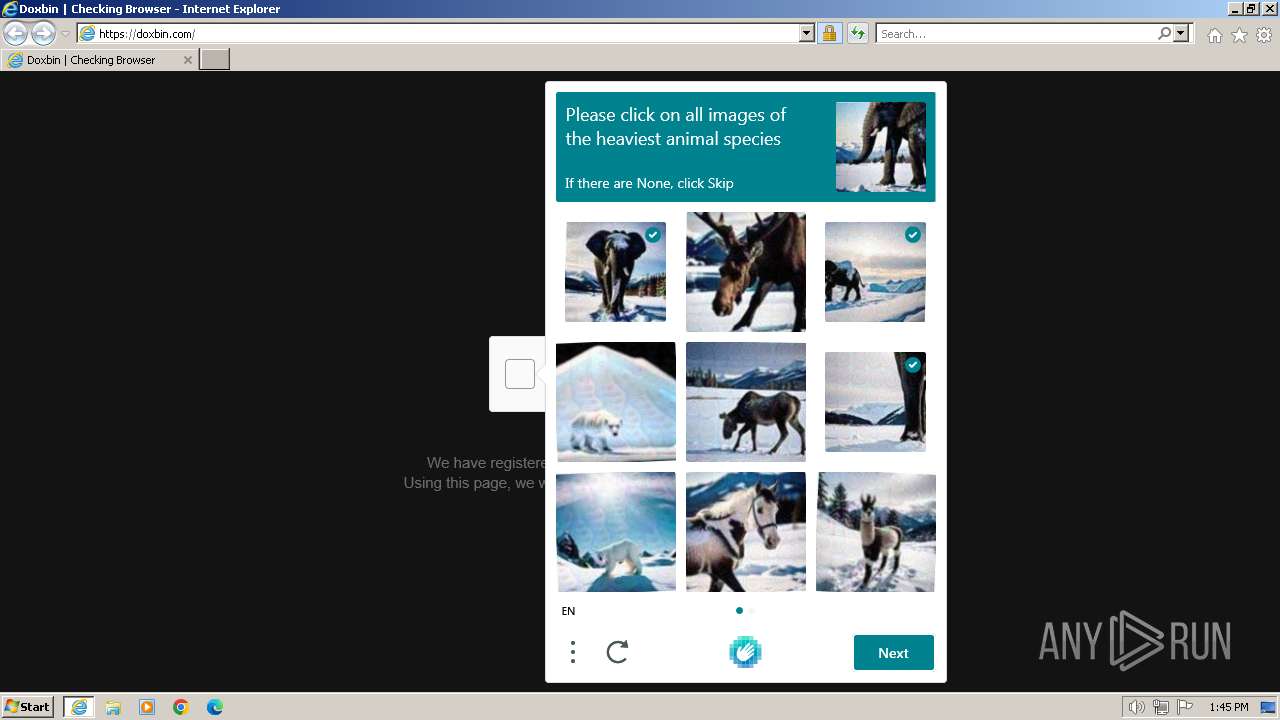Click the example elephant reference image

(x=880, y=147)
